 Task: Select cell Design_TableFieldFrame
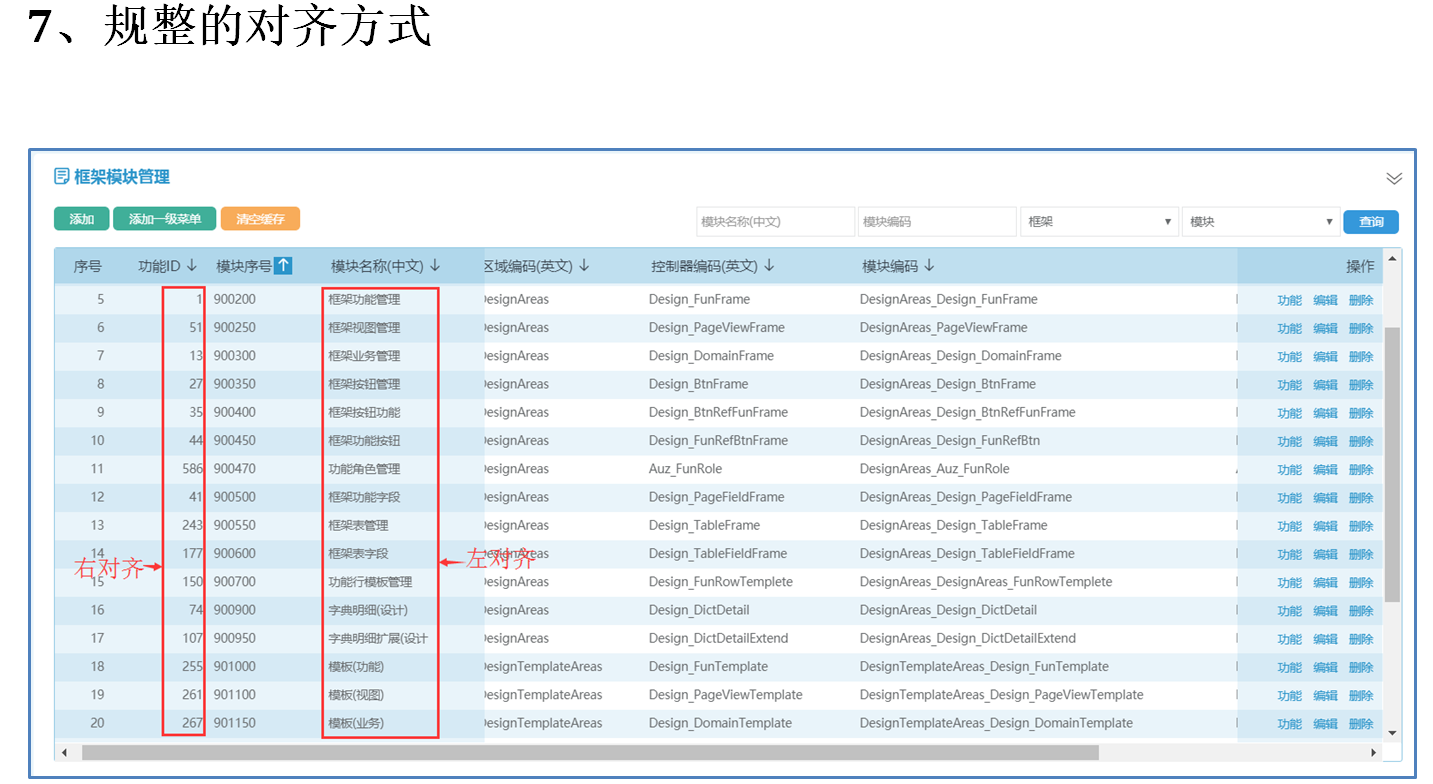pyautogui.click(x=717, y=553)
